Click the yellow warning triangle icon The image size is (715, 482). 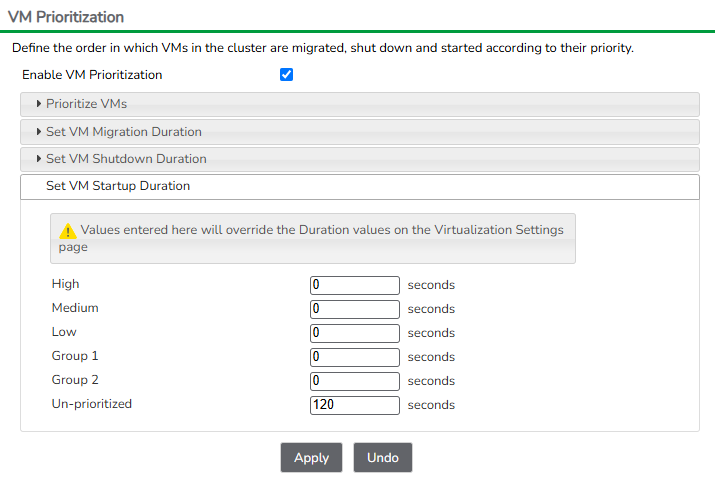68,231
